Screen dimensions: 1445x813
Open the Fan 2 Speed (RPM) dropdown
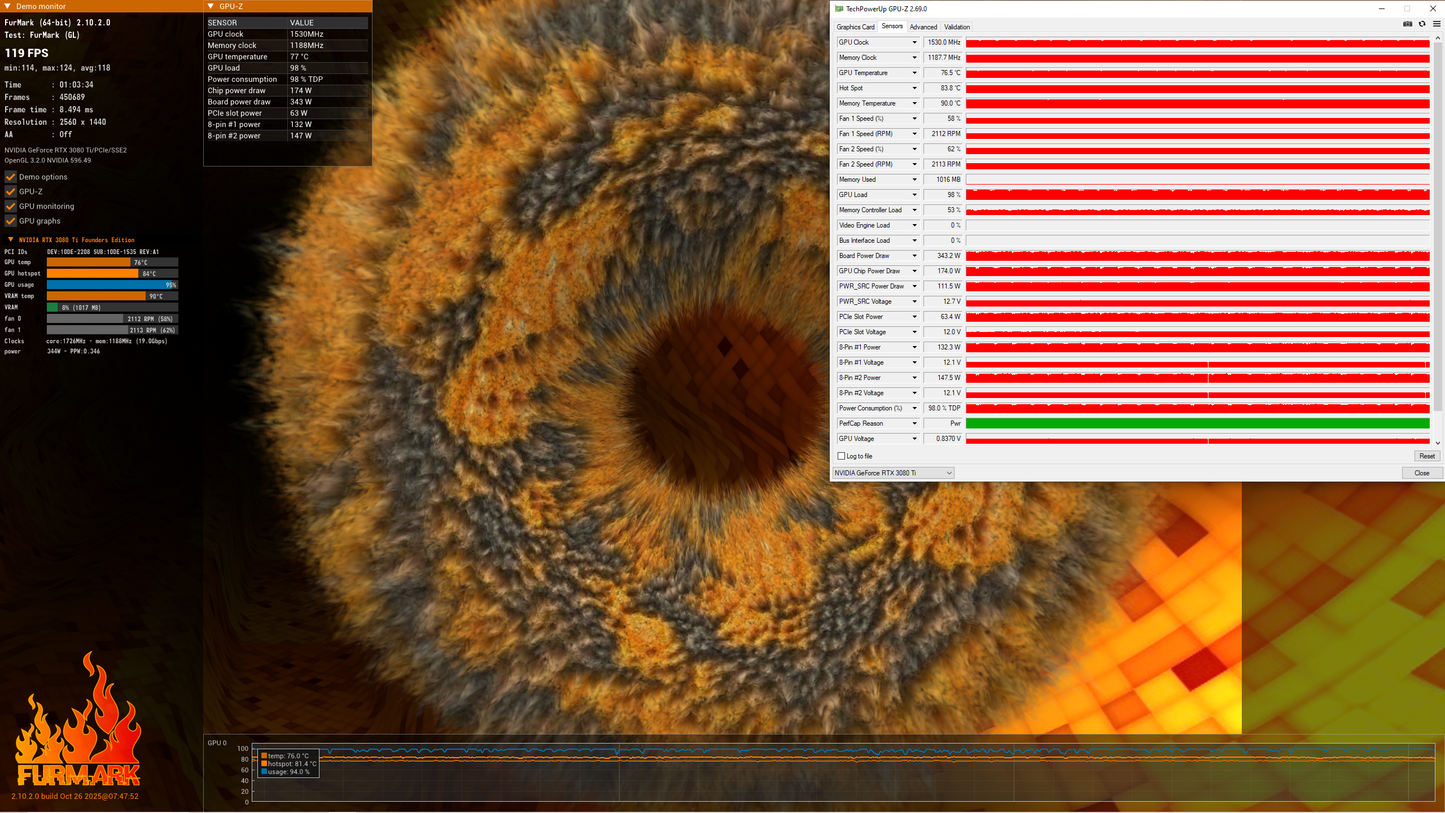[914, 164]
